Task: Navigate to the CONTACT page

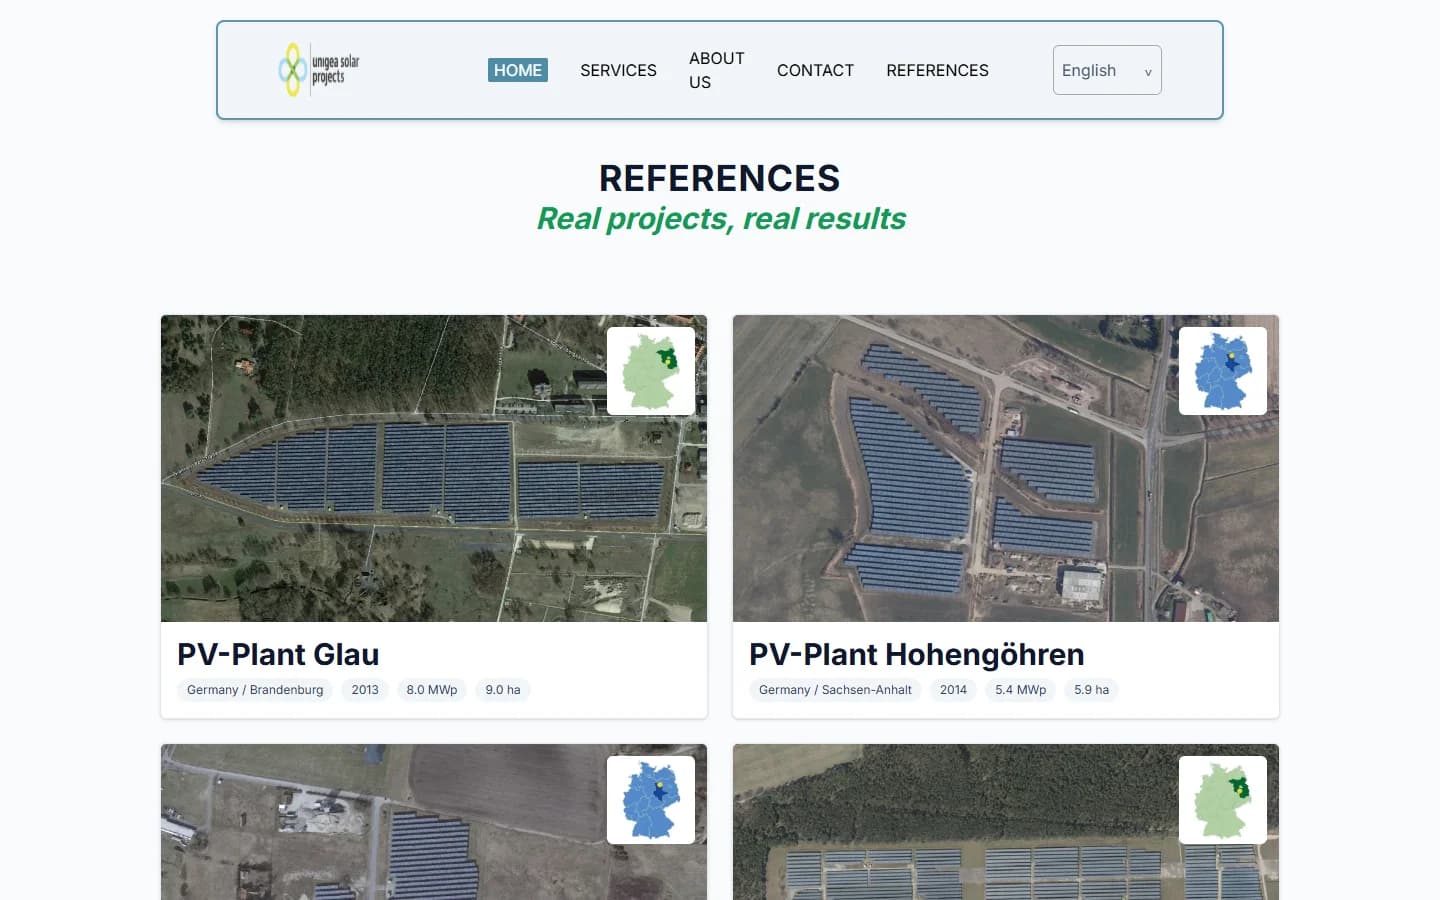Action: click(x=815, y=70)
